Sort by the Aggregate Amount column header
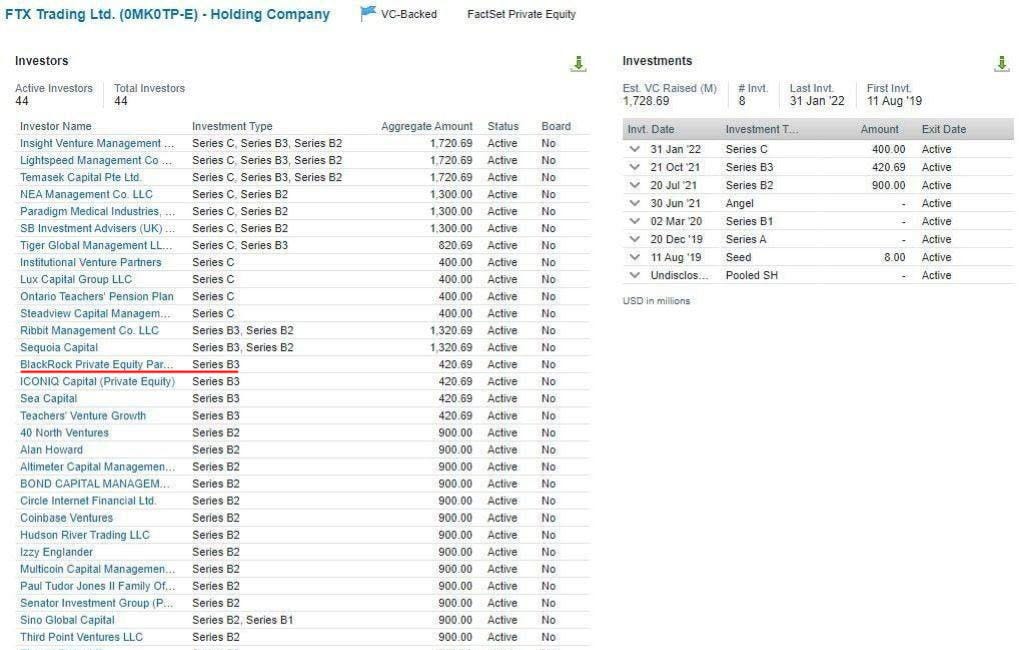 click(x=426, y=126)
